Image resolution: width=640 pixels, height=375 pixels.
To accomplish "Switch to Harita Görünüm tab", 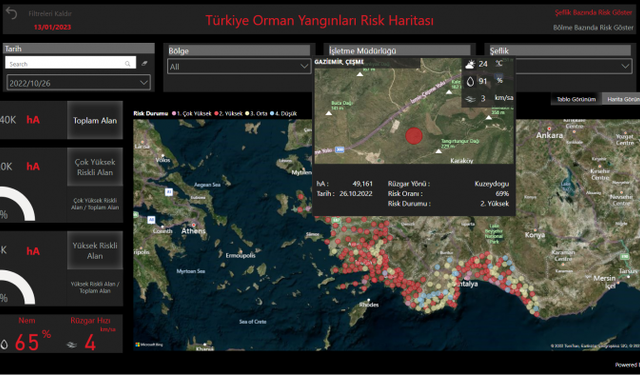I will coord(622,99).
